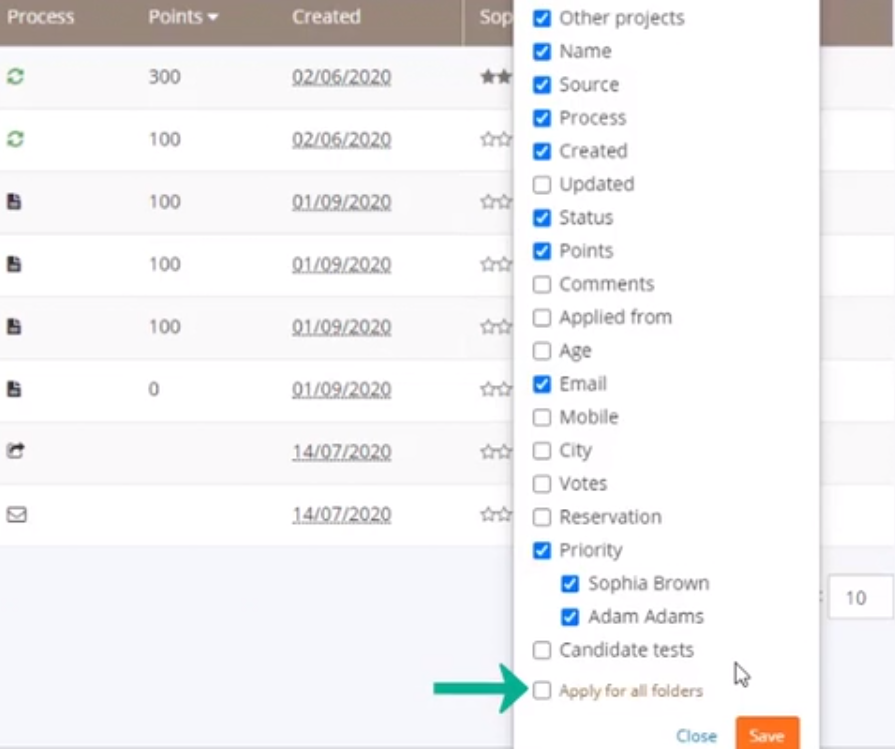Enable the Candidate tests checkbox

[542, 650]
